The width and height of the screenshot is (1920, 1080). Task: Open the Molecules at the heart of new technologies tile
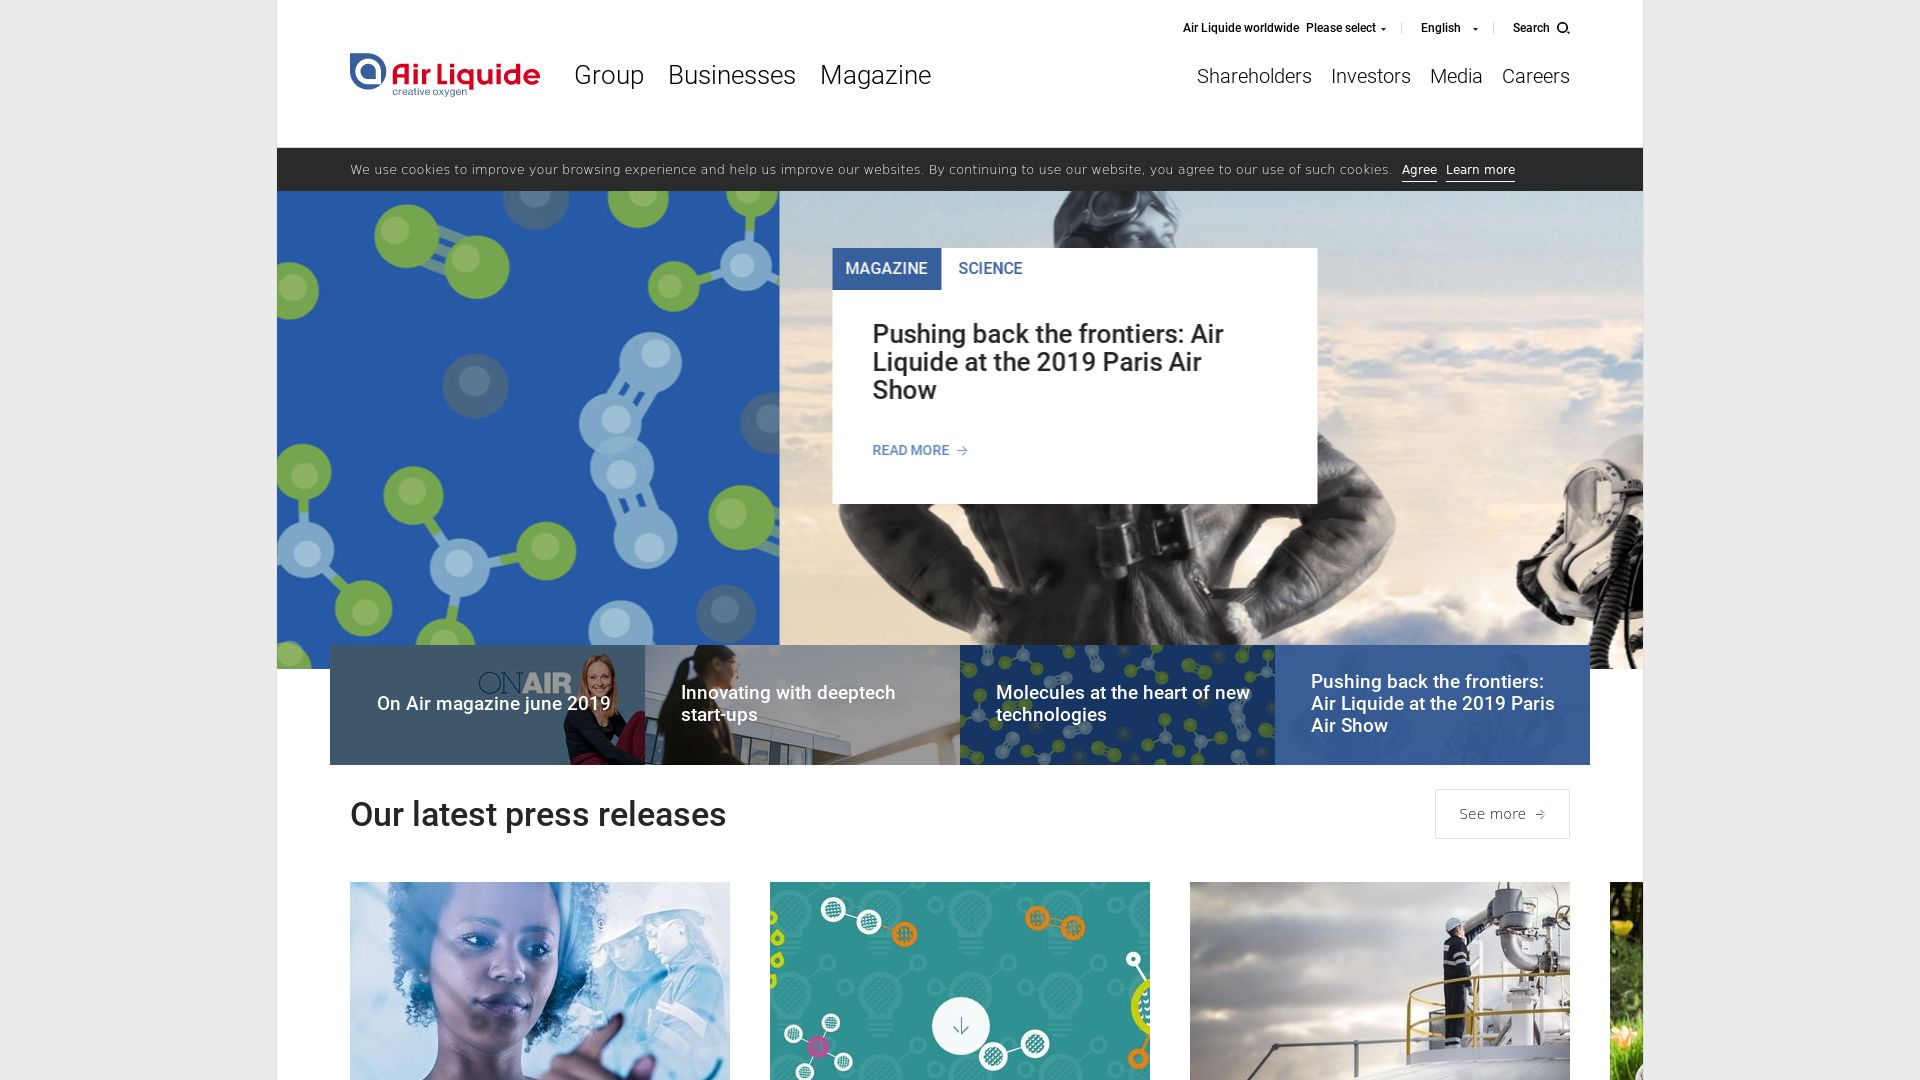pyautogui.click(x=1117, y=705)
